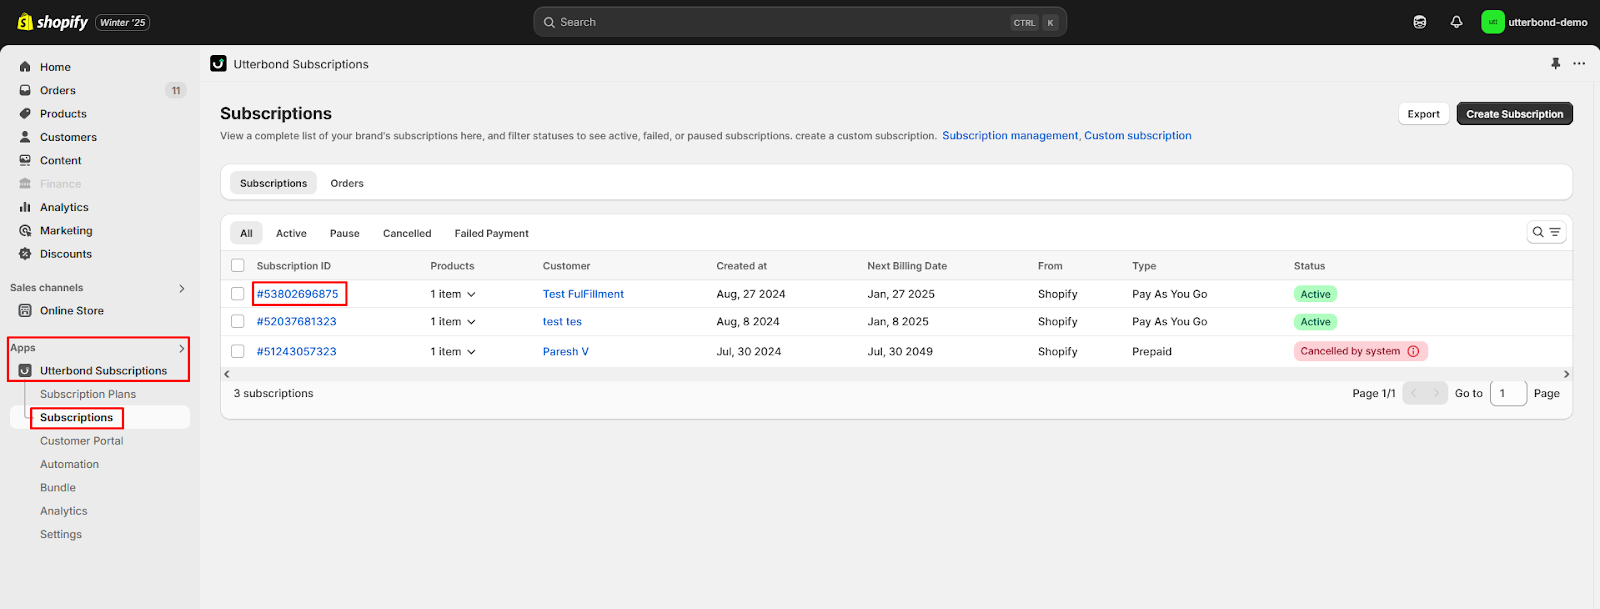
Task: Click the info icon next to Cancelled by system
Action: [x=1413, y=351]
